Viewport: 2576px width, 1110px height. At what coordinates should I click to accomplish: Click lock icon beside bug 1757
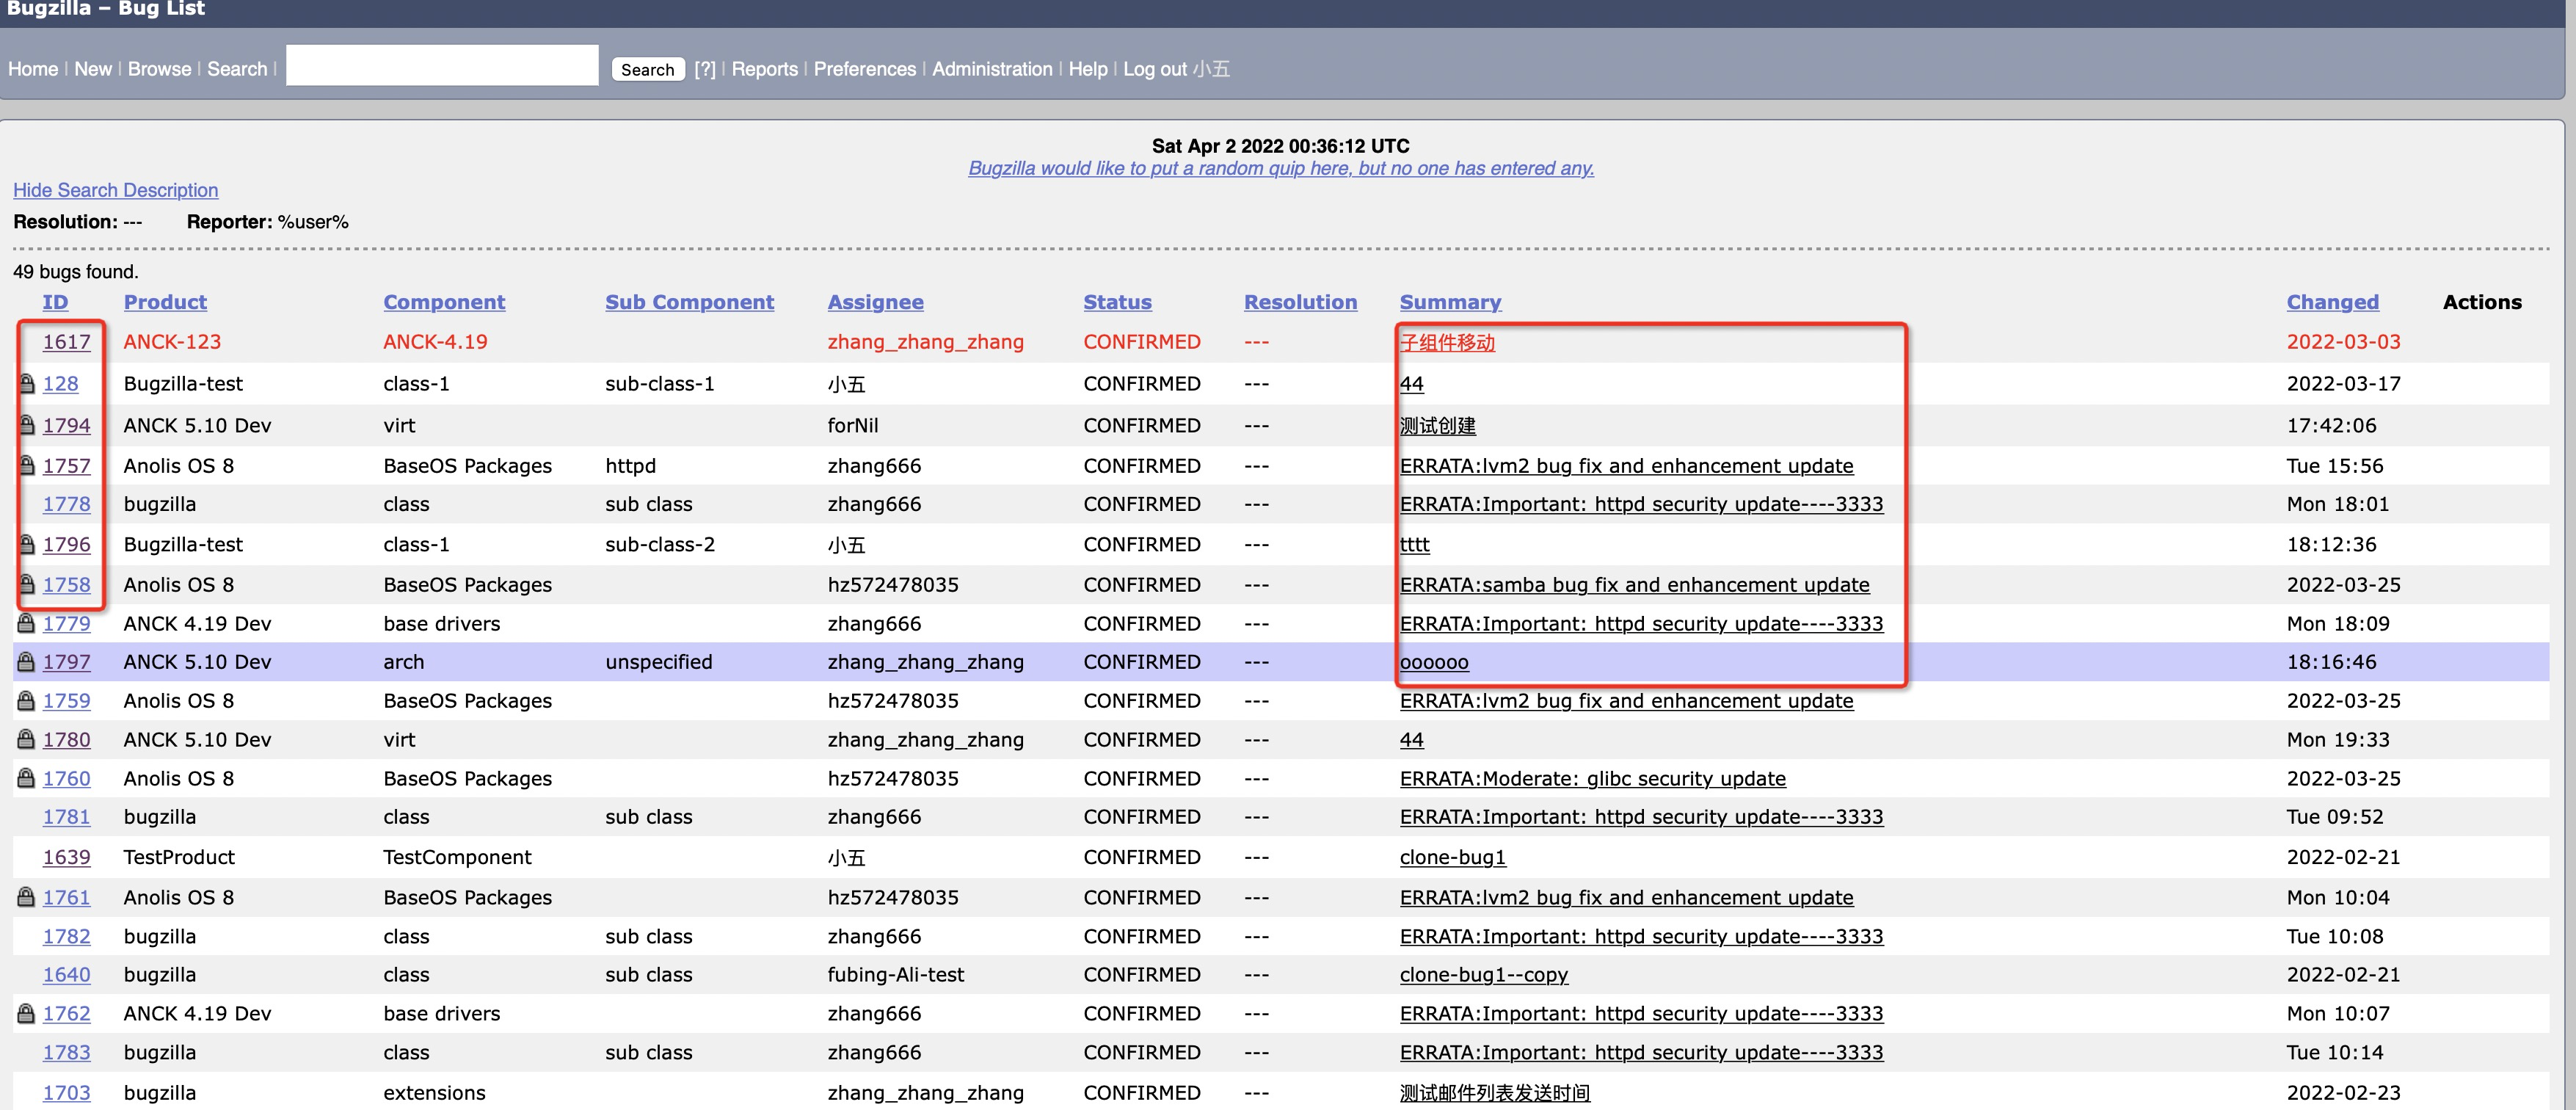[x=27, y=465]
